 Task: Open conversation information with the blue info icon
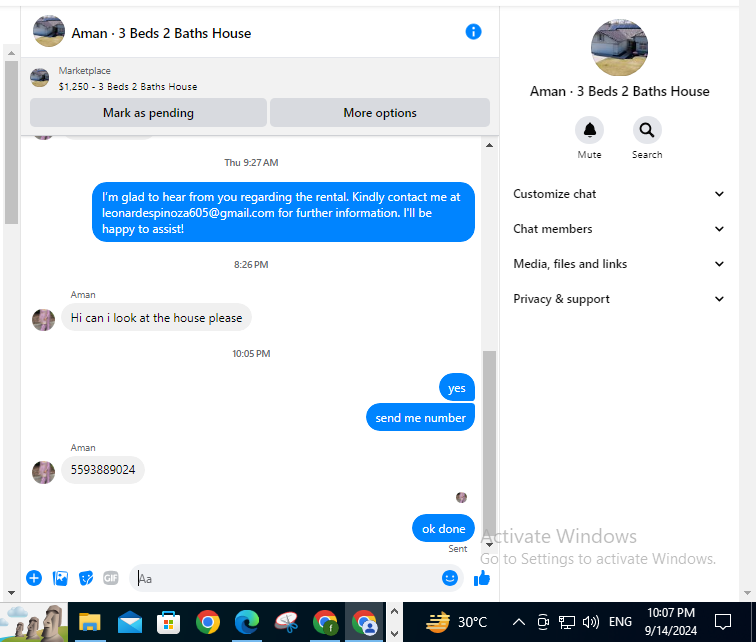coord(473,32)
